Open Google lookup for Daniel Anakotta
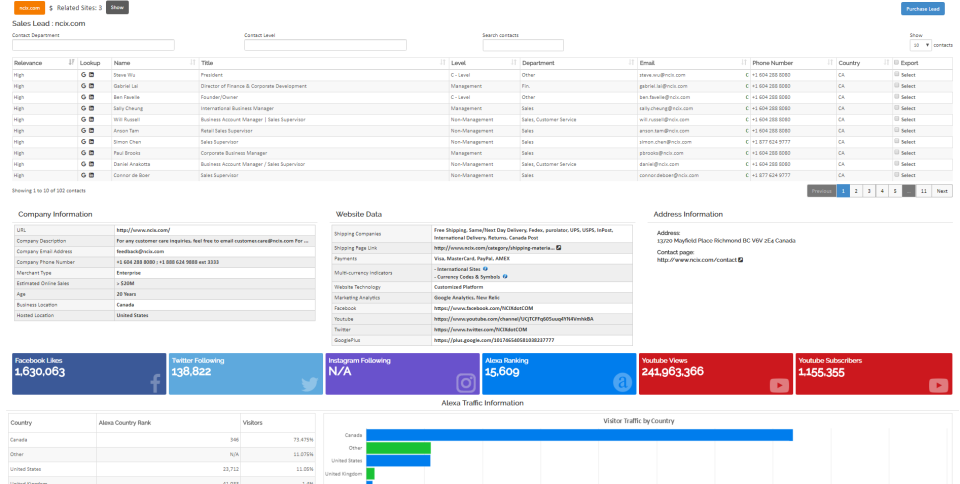This screenshot has height=484, width=960. (83, 164)
